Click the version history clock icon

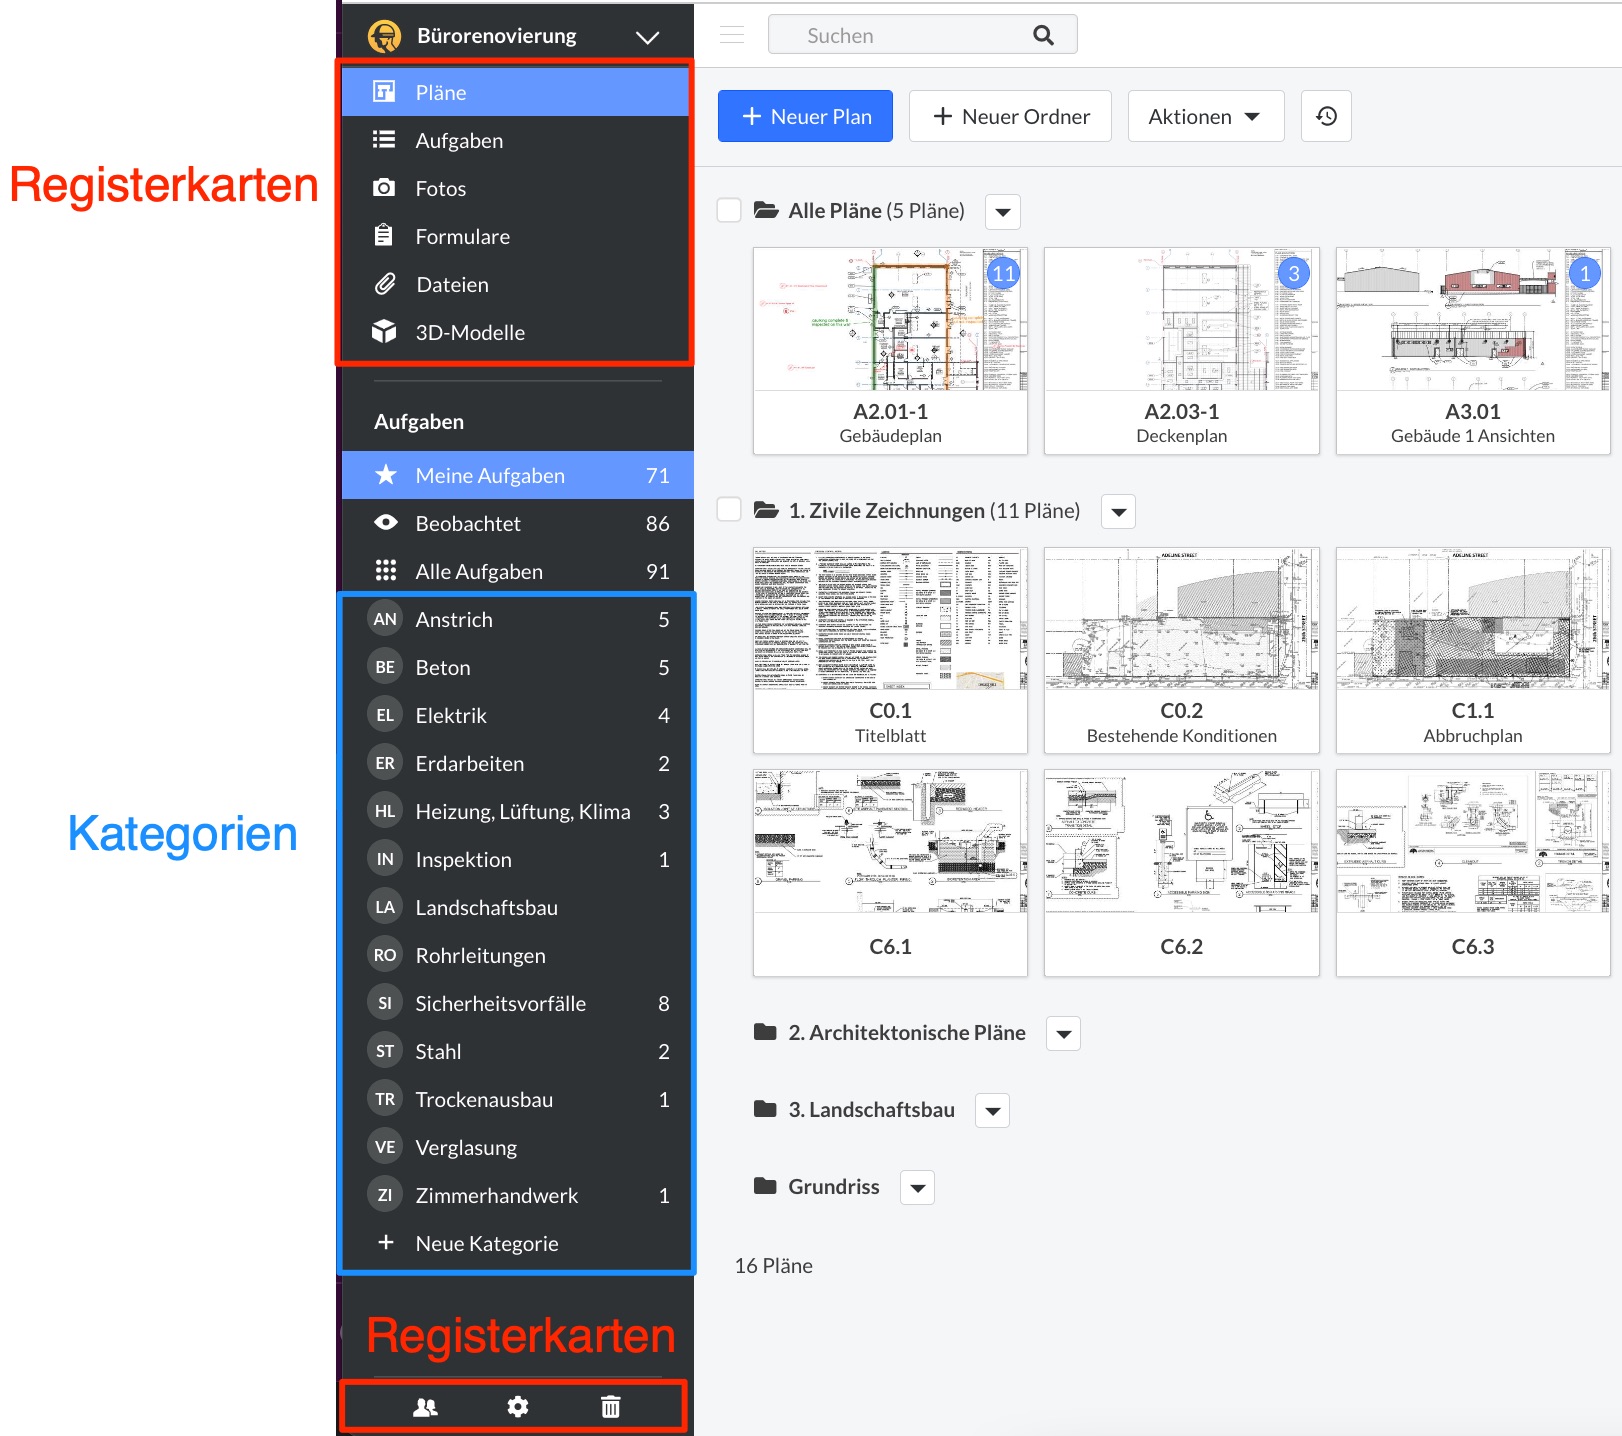1326,116
